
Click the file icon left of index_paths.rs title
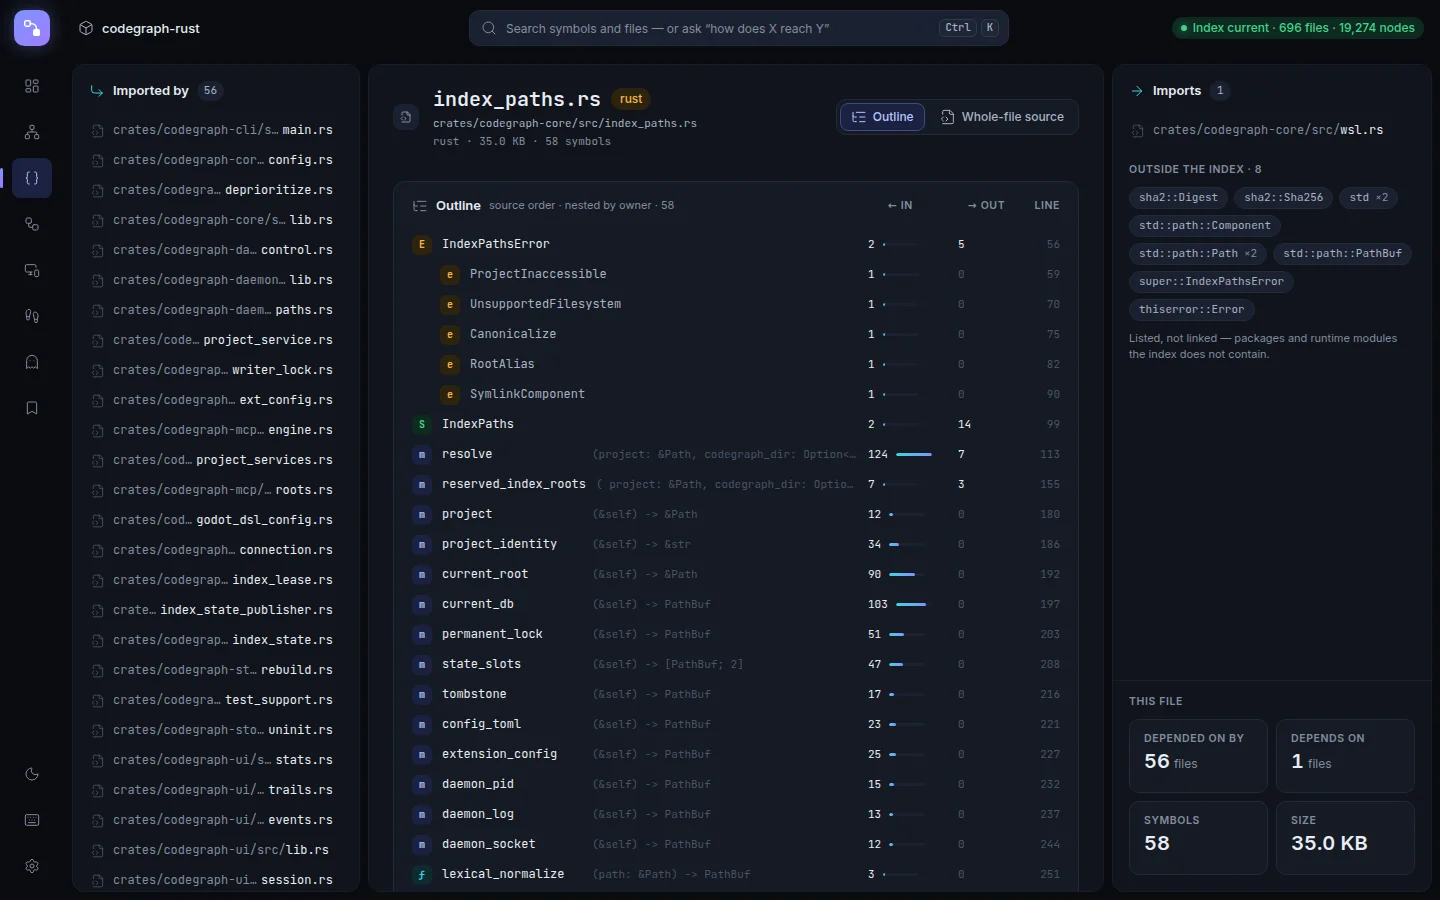[406, 117]
